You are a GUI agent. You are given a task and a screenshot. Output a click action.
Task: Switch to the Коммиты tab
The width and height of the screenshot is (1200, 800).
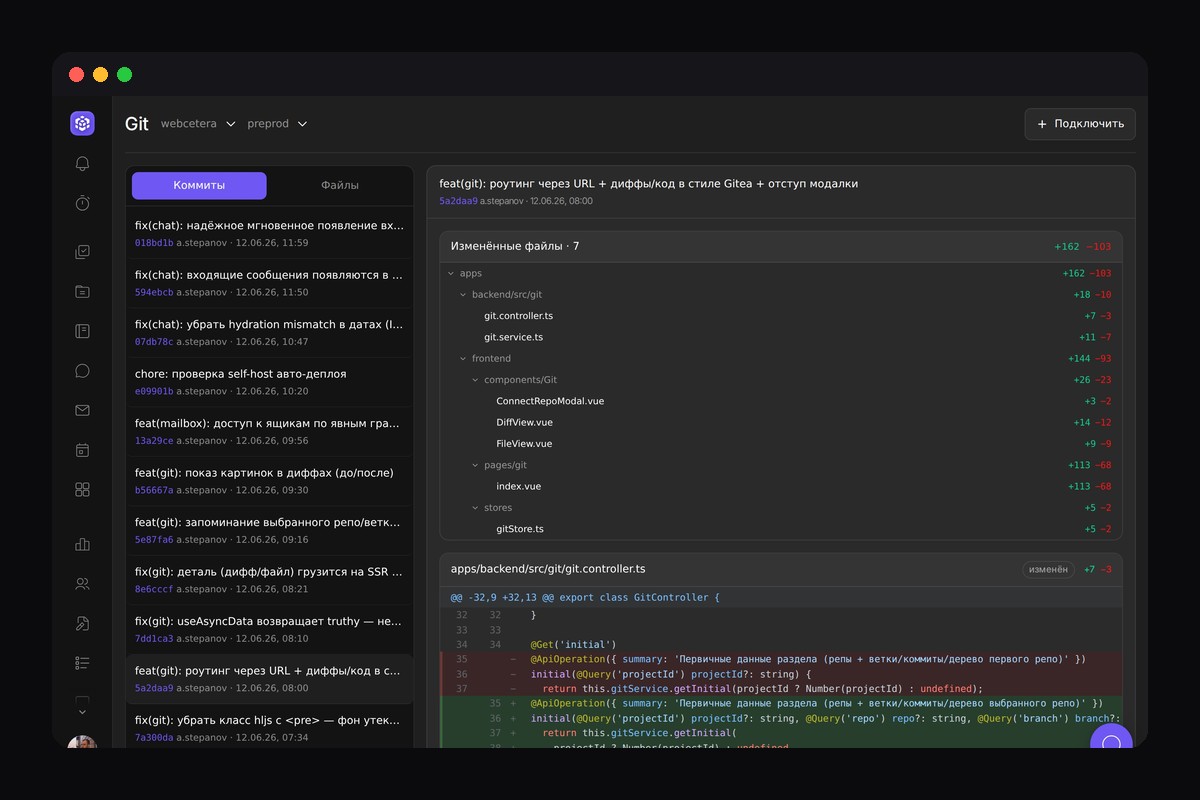tap(199, 185)
